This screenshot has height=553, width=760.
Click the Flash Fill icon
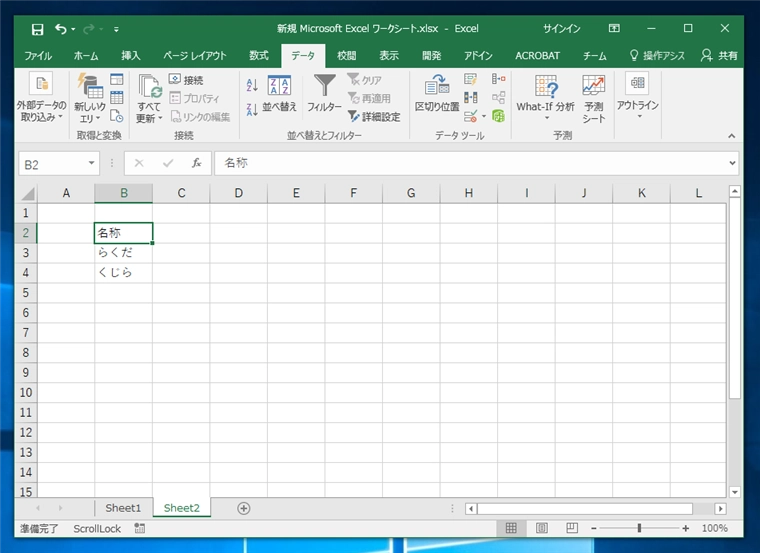click(x=471, y=79)
